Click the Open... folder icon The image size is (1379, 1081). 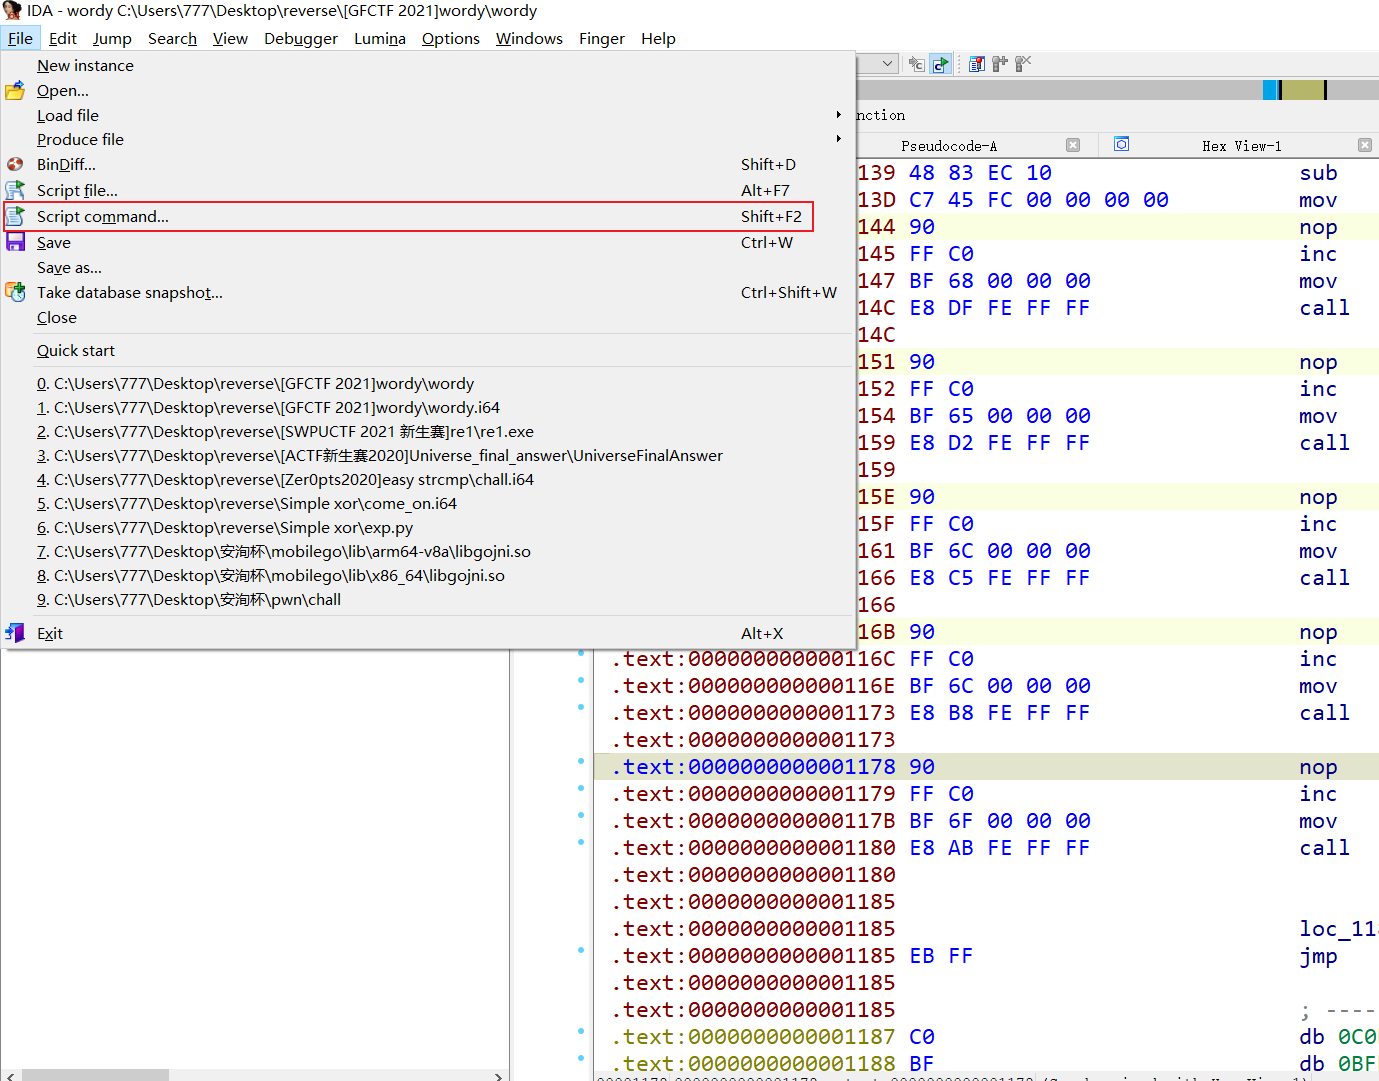(15, 91)
